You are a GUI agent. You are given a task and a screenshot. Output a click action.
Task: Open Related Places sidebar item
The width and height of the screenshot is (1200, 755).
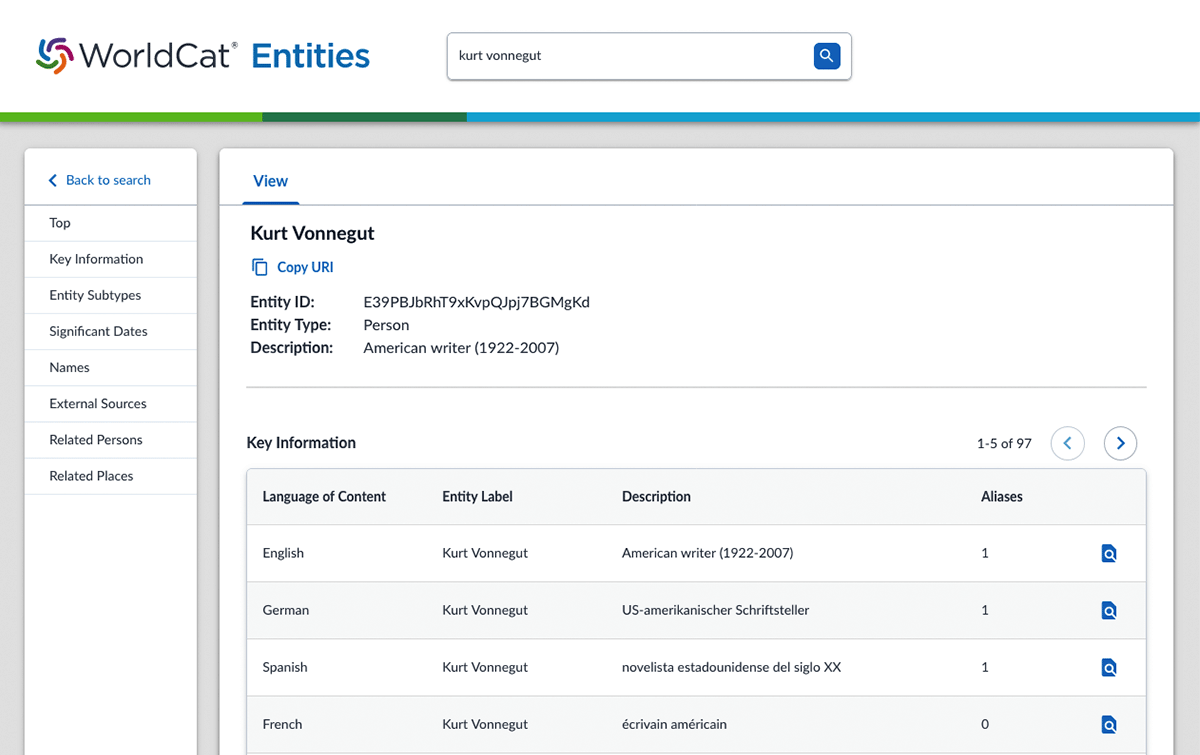[91, 476]
